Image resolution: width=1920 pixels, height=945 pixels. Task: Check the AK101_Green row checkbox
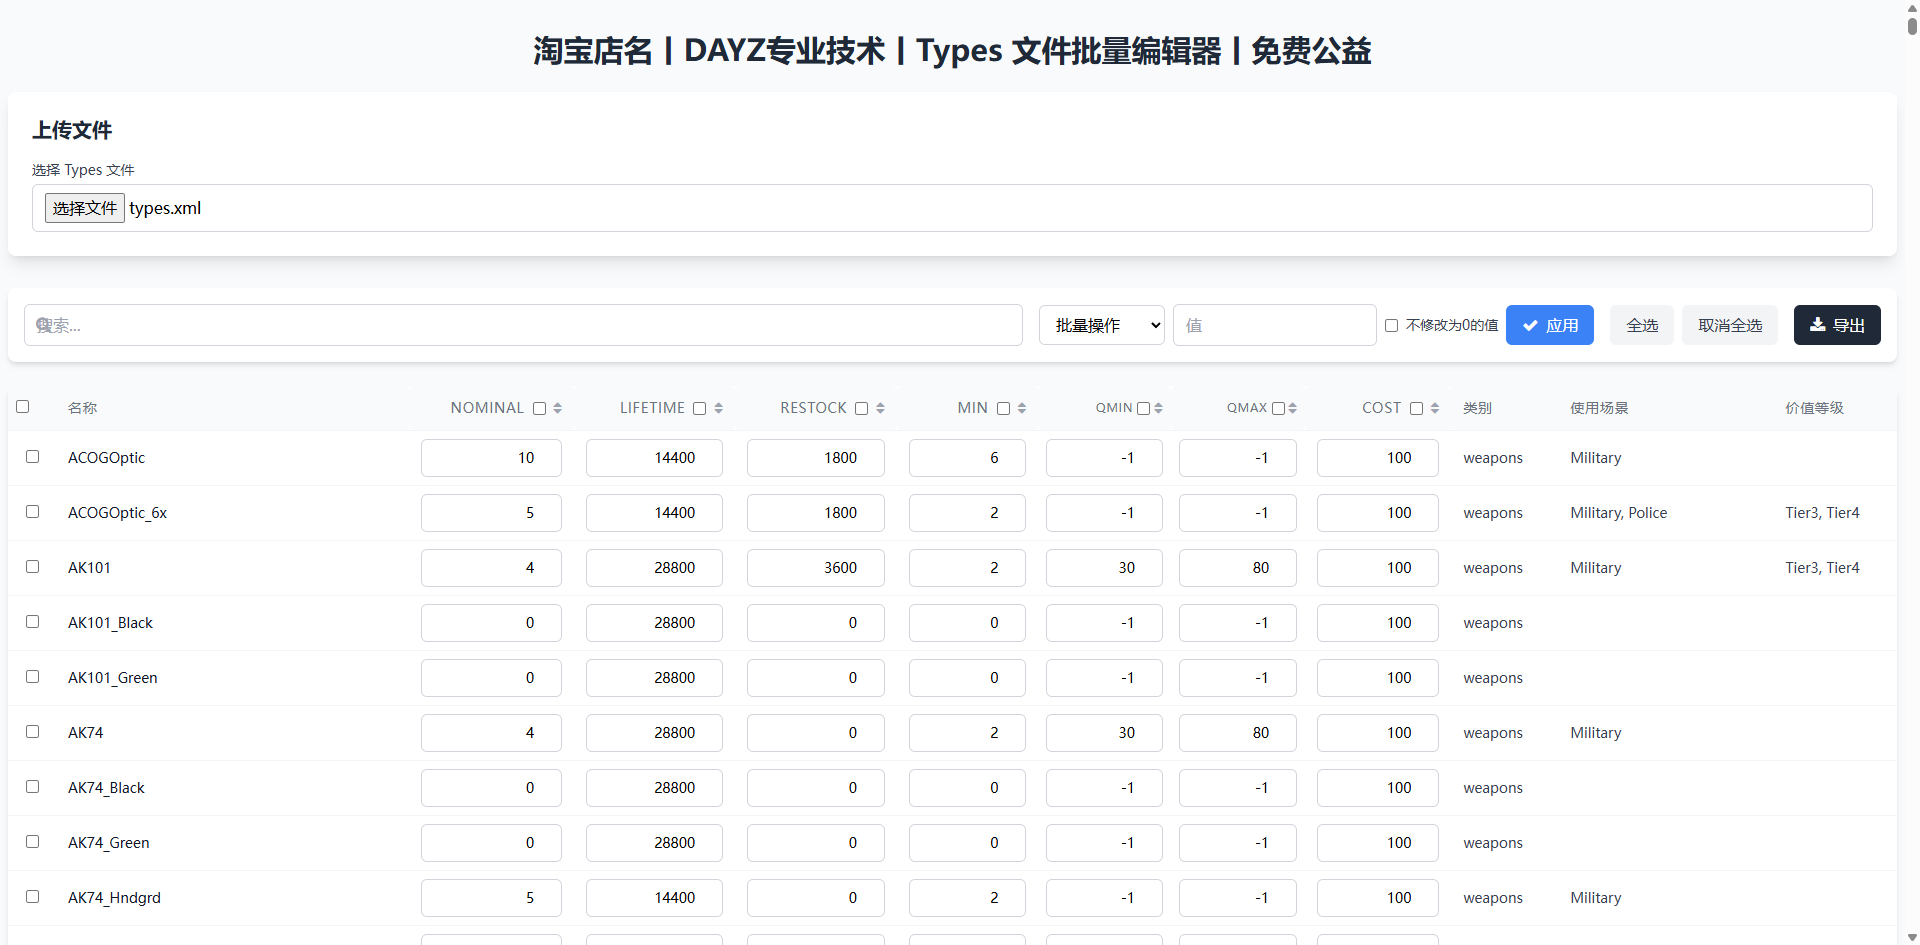click(x=33, y=677)
